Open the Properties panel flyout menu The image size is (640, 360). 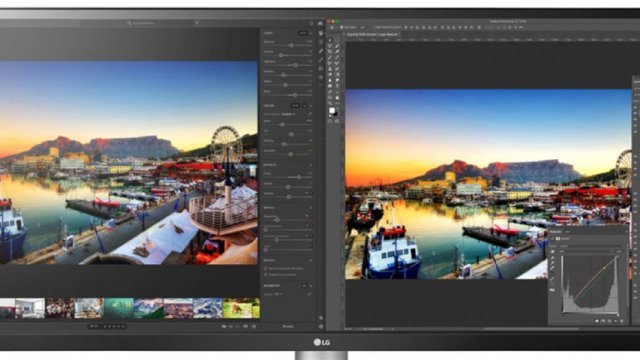[x=627, y=231]
